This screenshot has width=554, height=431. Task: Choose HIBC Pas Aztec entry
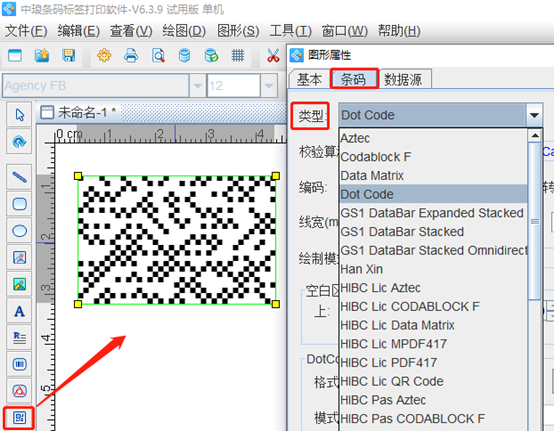coord(433,400)
